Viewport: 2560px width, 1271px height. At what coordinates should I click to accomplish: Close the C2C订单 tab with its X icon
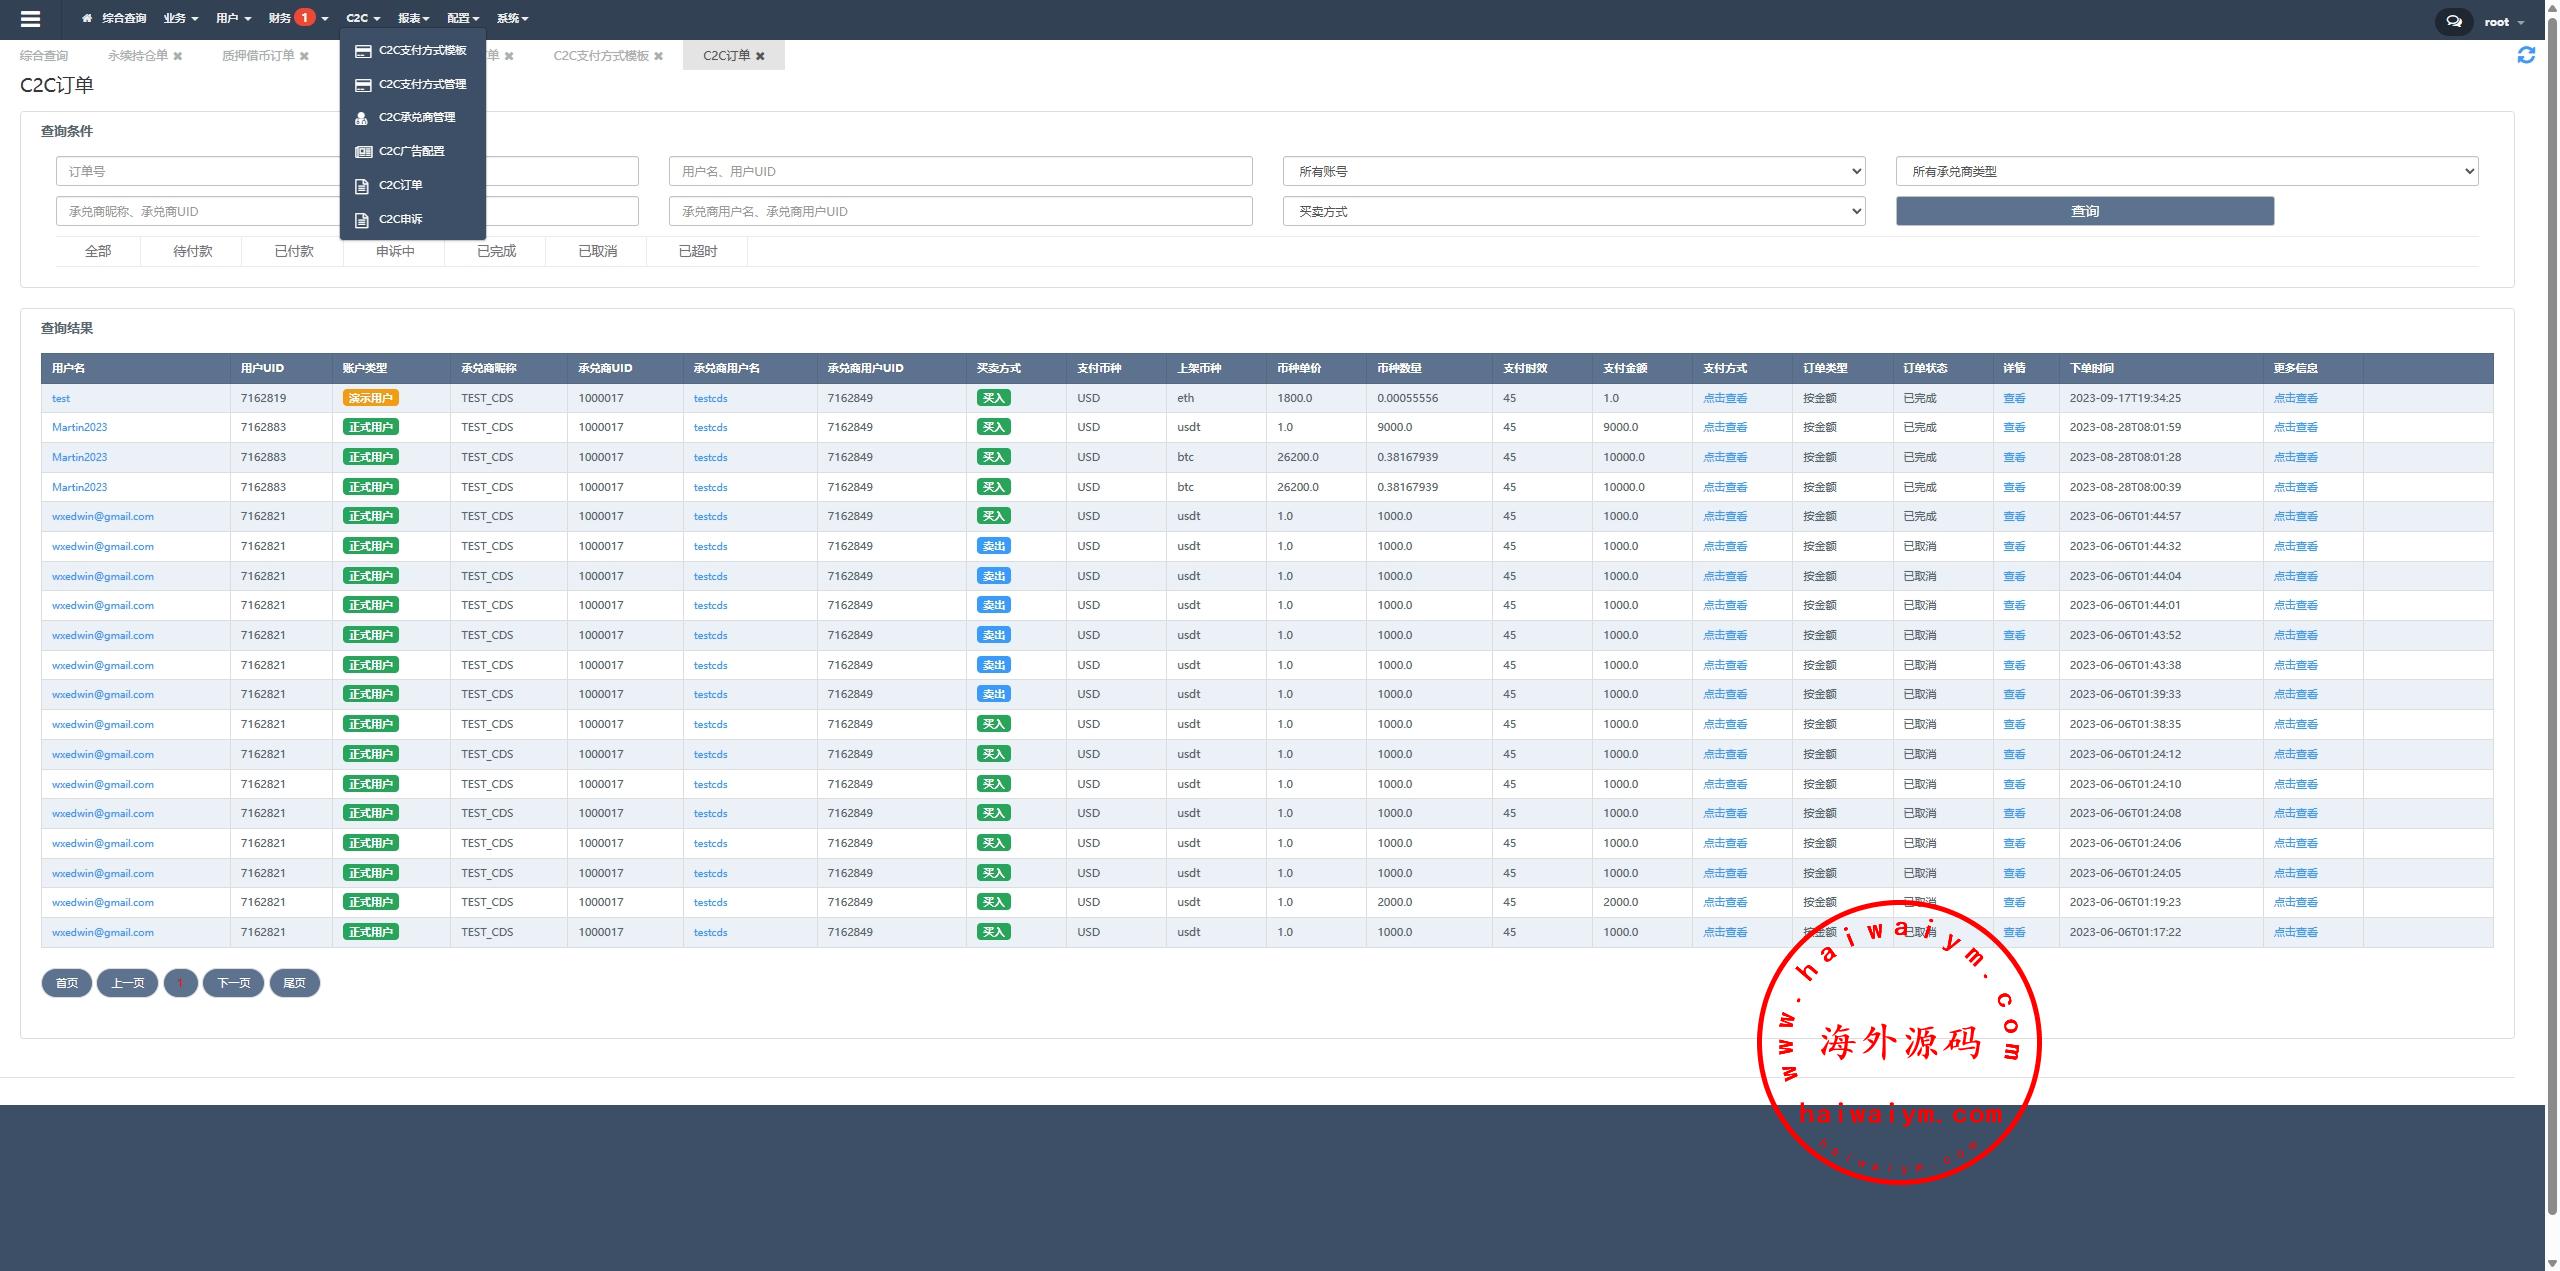point(760,57)
